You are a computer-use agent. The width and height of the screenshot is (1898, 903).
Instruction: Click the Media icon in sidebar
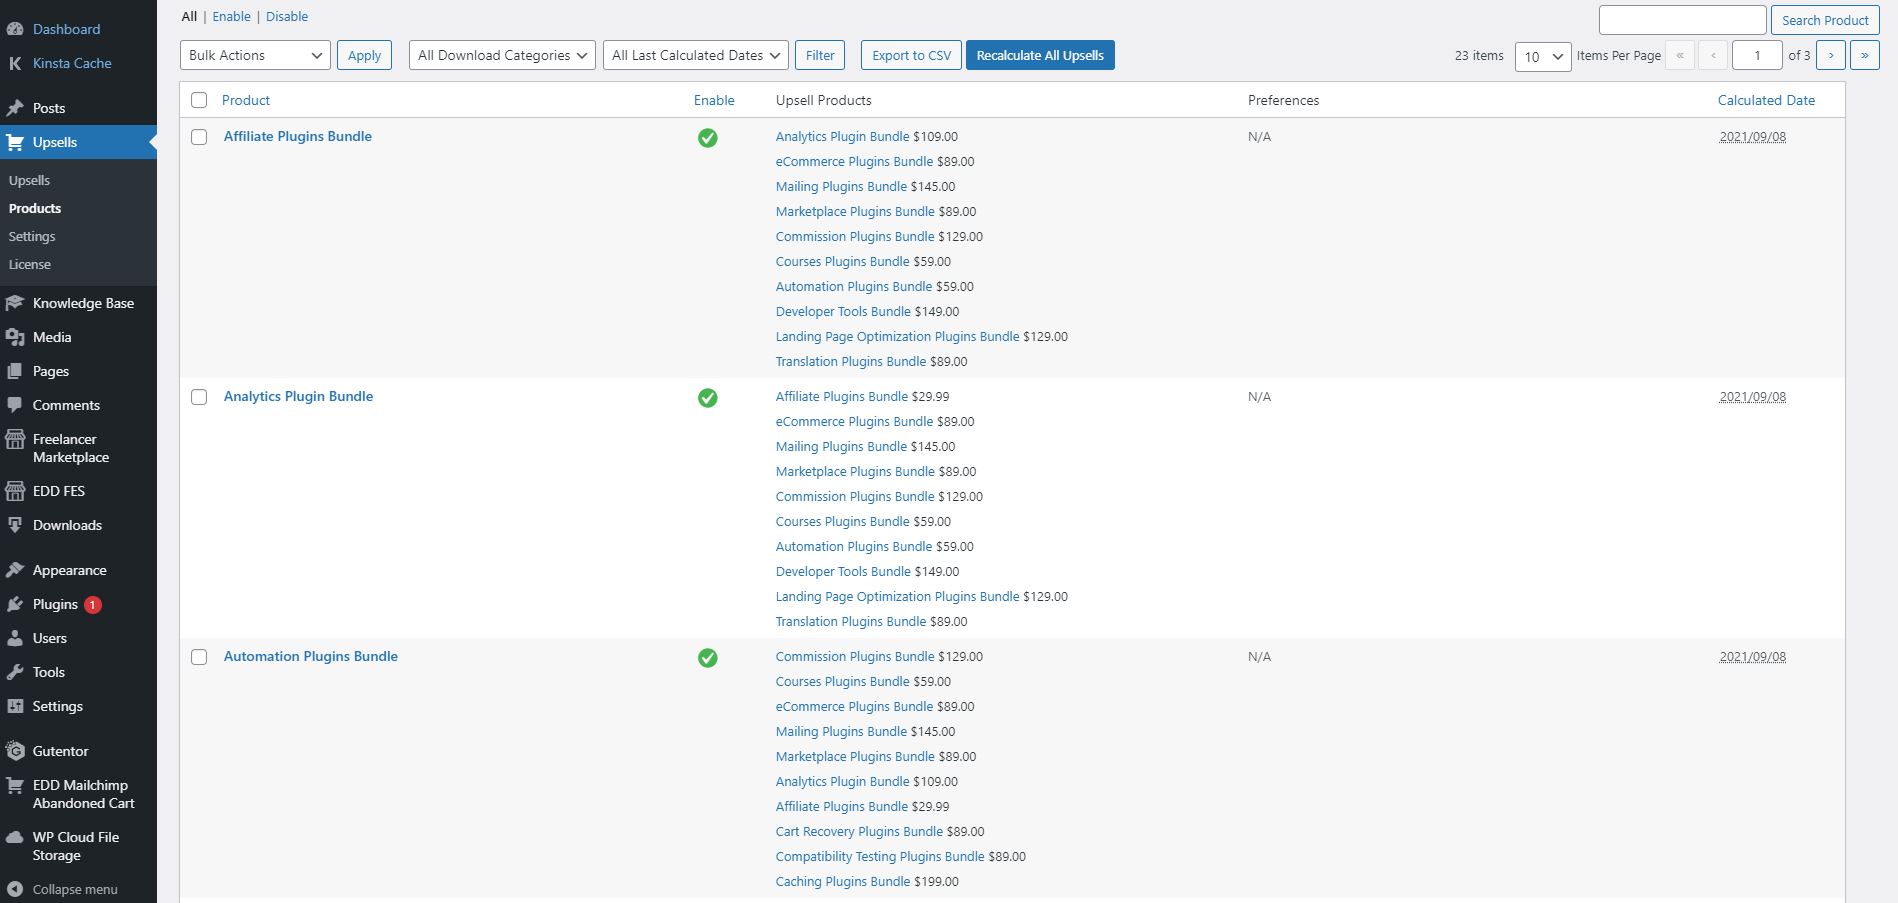[15, 337]
